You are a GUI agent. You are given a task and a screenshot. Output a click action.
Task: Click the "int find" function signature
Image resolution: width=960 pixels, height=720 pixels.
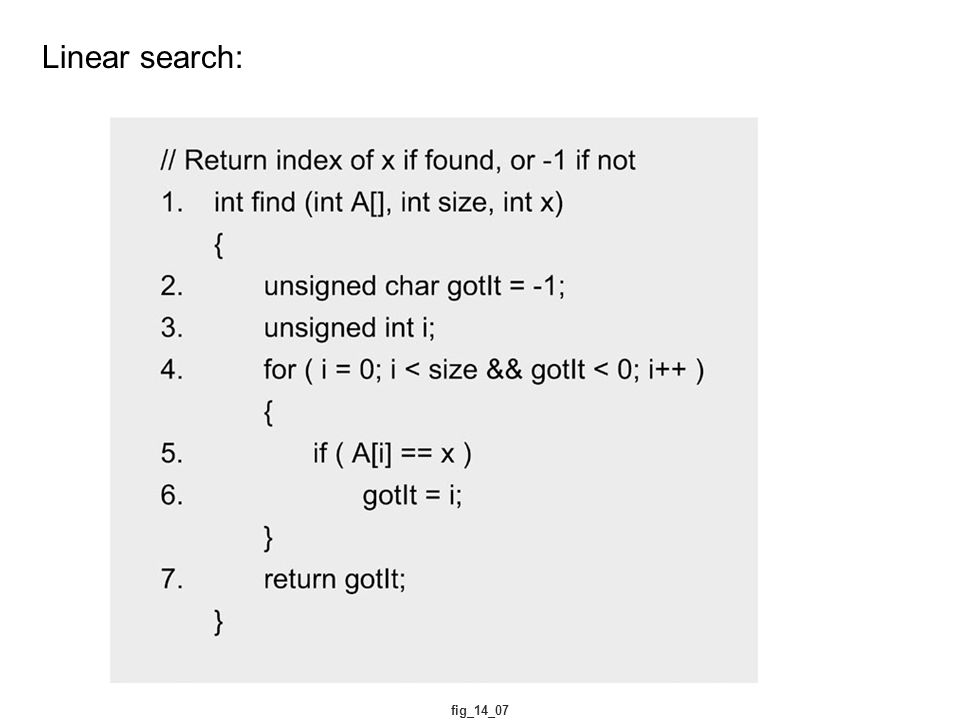pyautogui.click(x=388, y=203)
